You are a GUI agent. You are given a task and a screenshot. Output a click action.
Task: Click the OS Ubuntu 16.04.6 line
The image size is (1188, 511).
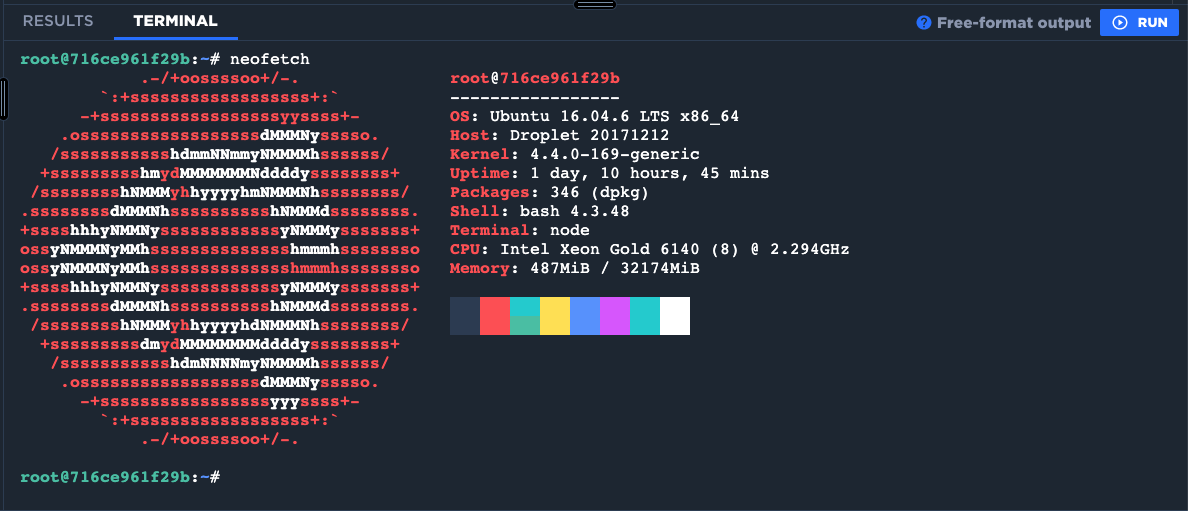594,116
